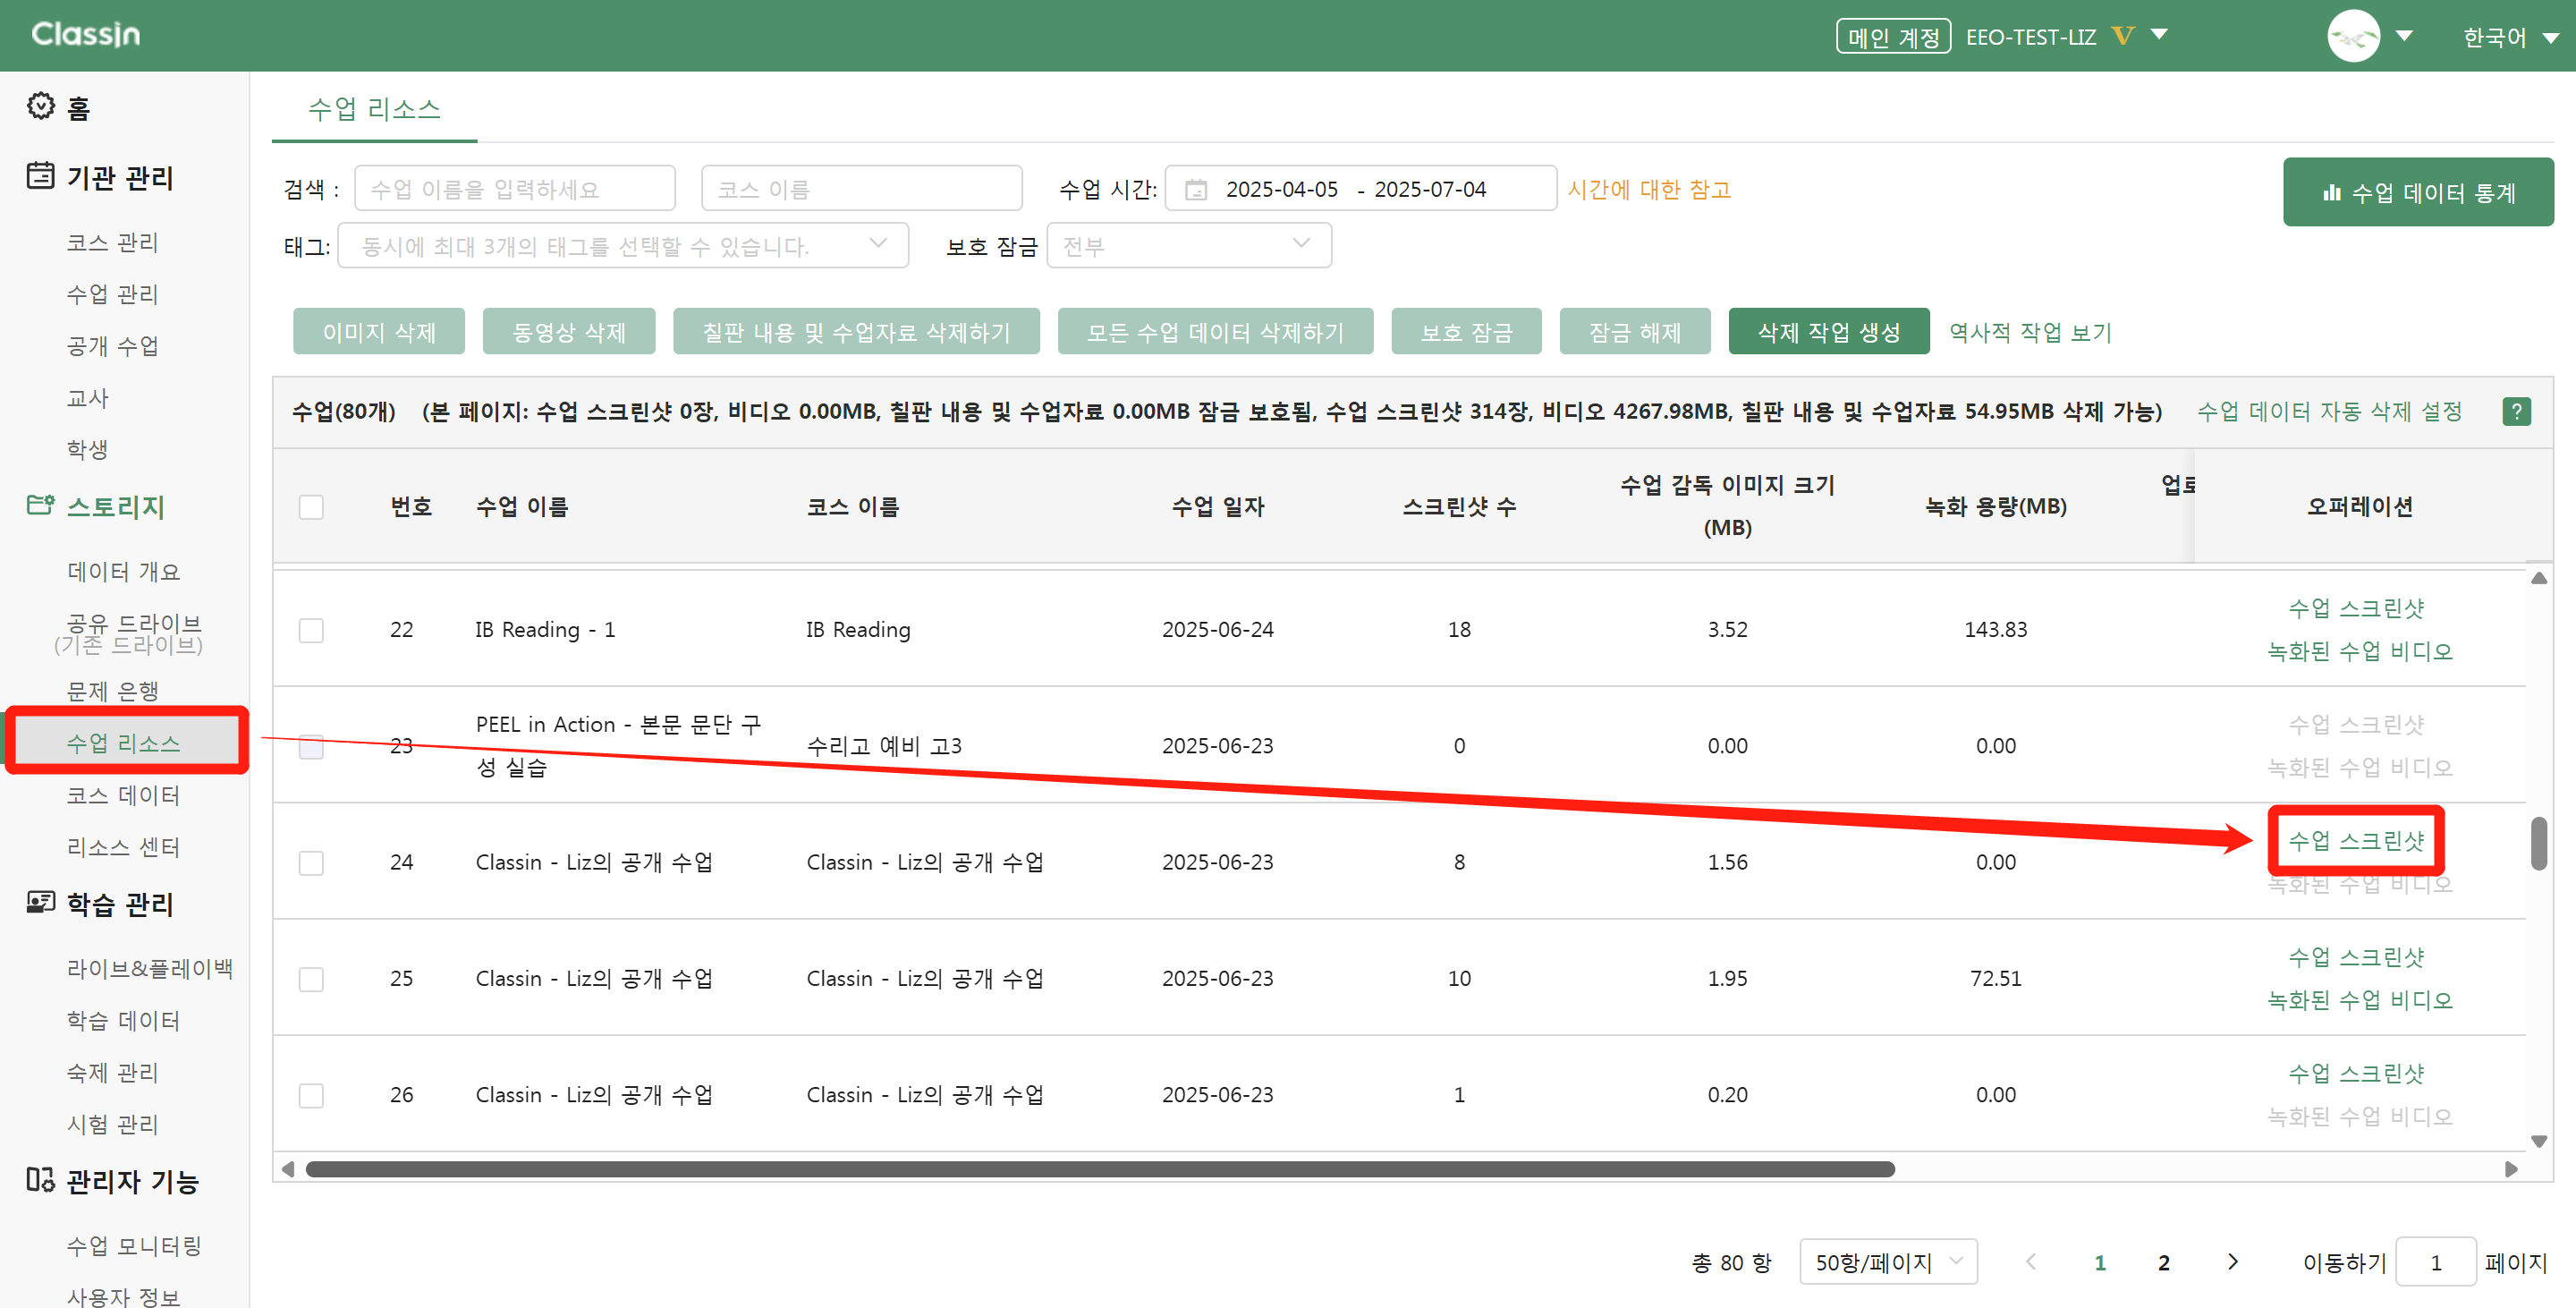
Task: Open 코스 데이터 in sidebar
Action: pos(123,795)
